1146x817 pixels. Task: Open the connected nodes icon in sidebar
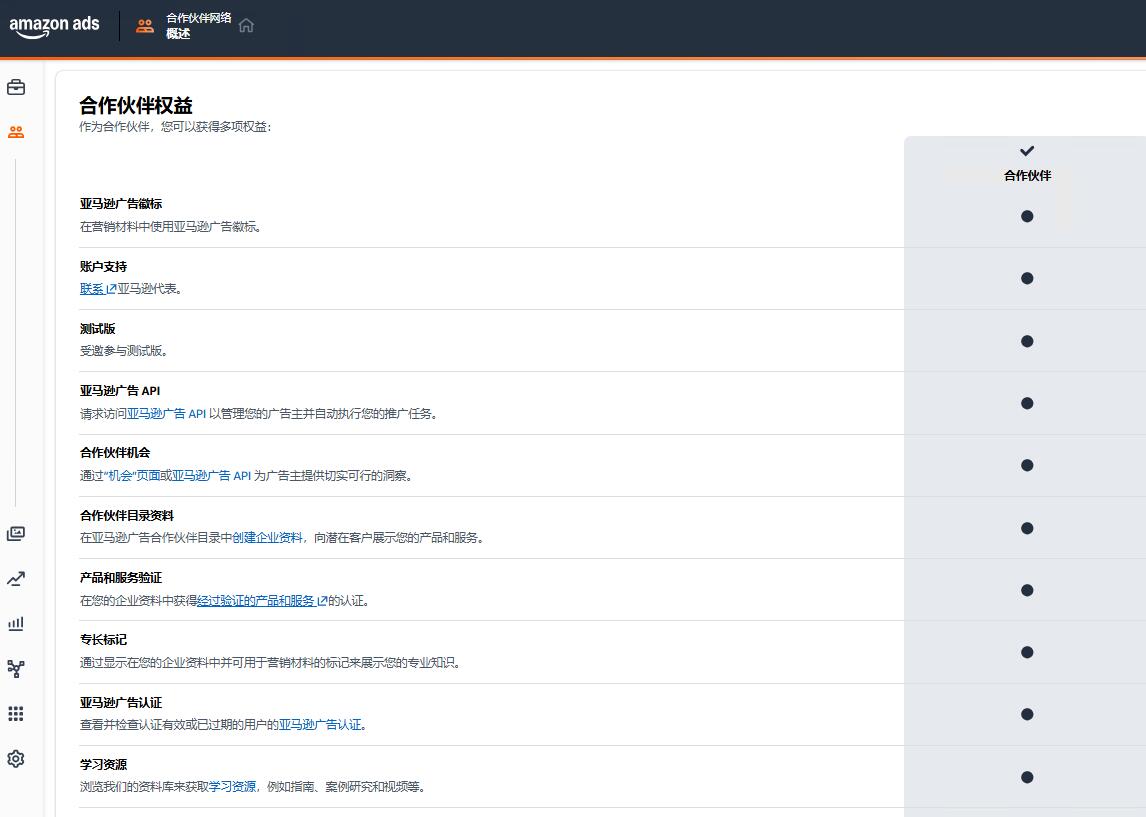point(16,669)
